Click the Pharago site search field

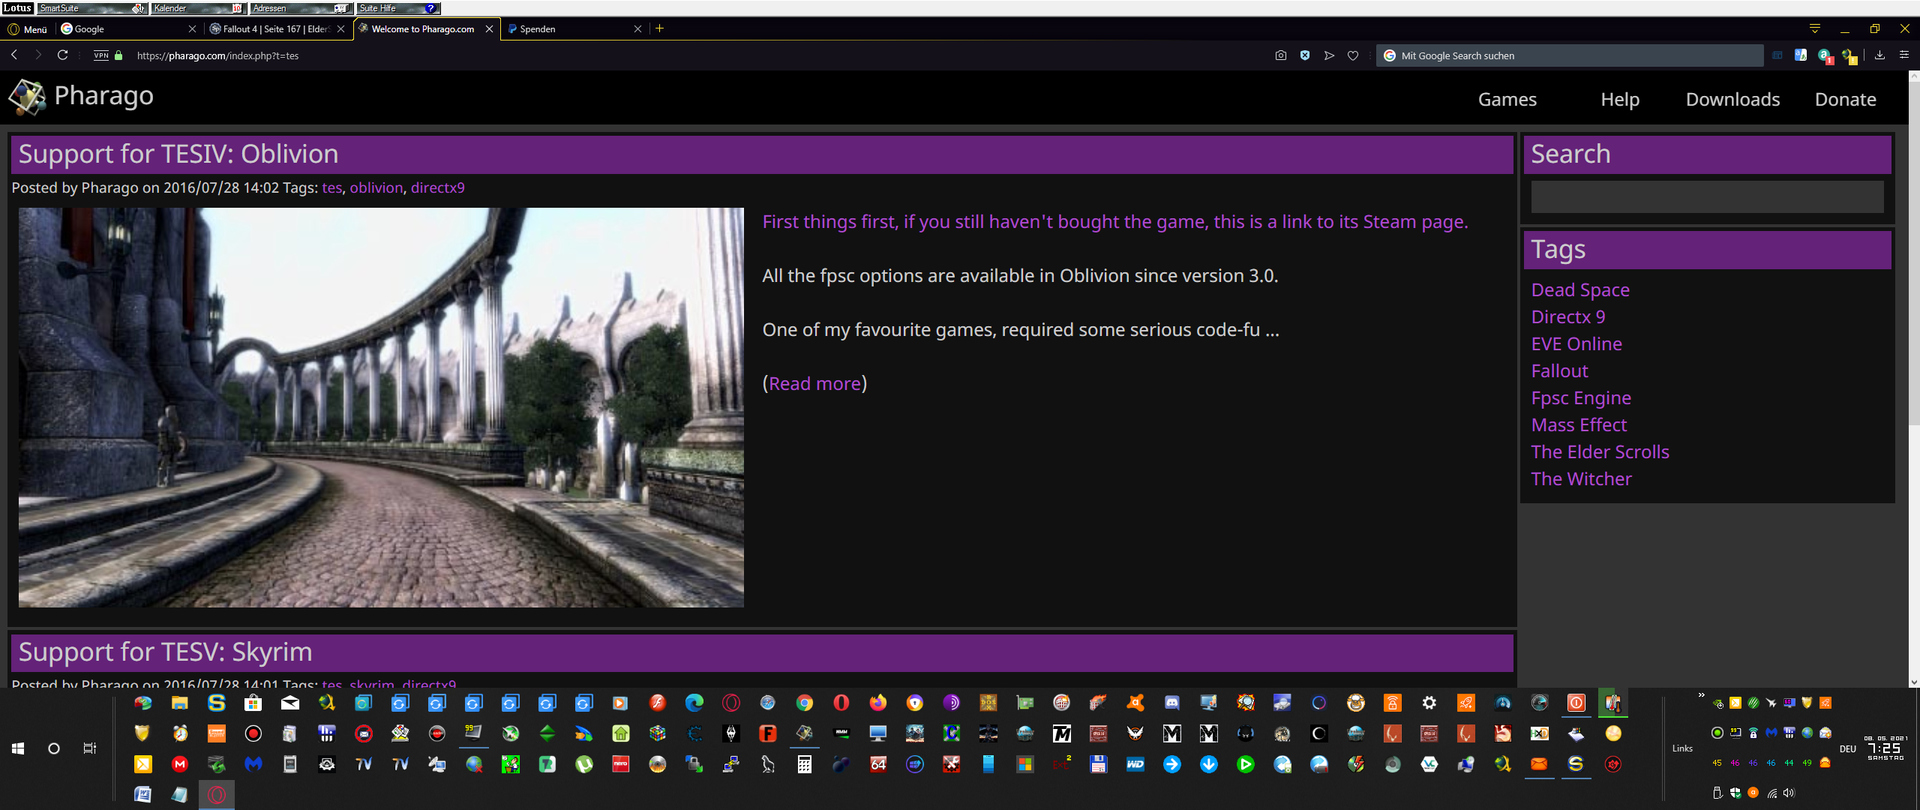coord(1706,197)
